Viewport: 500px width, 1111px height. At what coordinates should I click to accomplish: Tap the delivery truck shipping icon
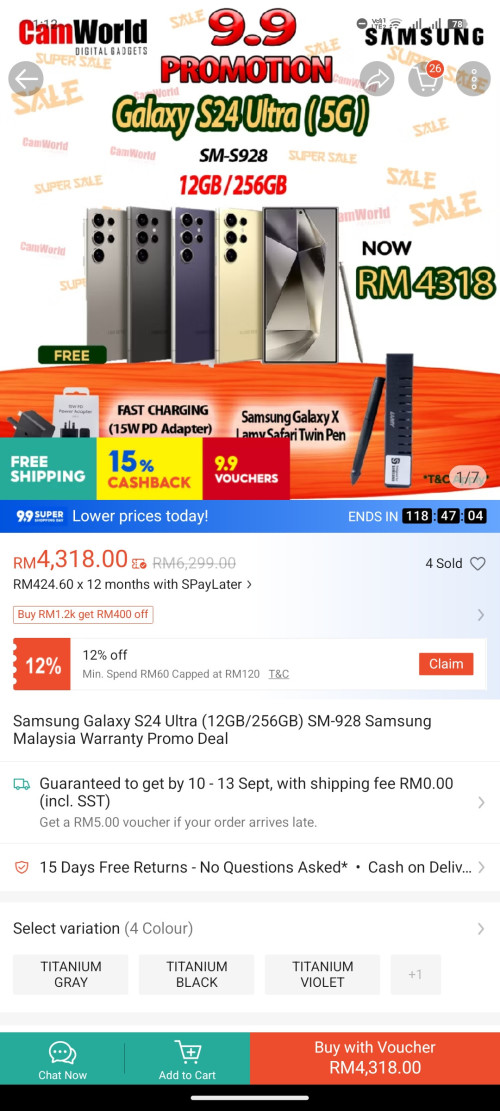[x=22, y=784]
